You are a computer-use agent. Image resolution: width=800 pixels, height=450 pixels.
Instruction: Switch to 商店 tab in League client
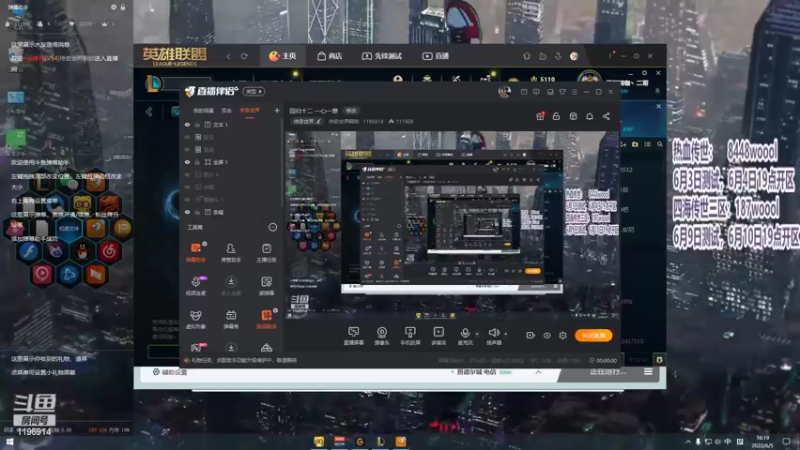(x=330, y=56)
